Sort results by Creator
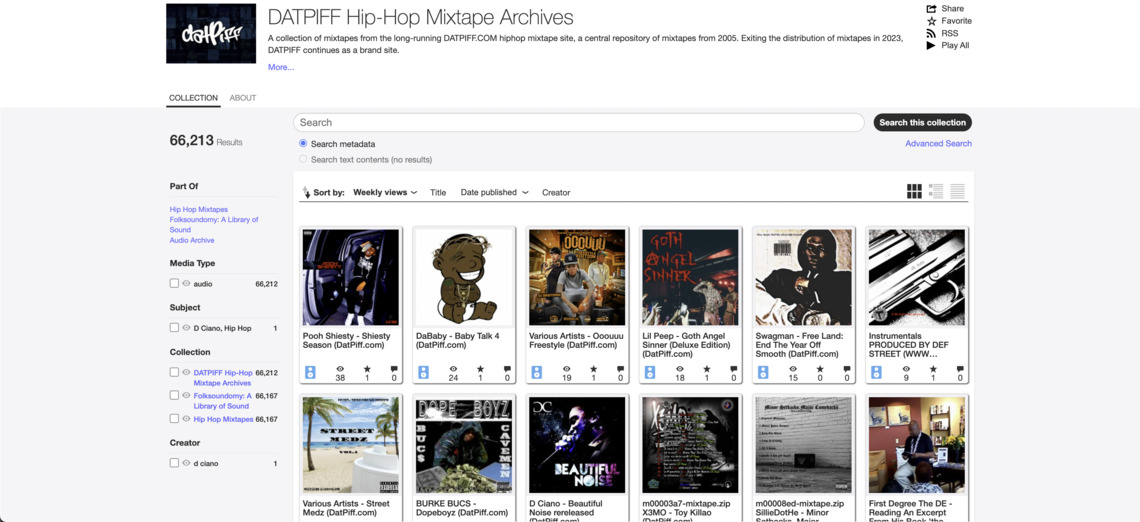 556,193
